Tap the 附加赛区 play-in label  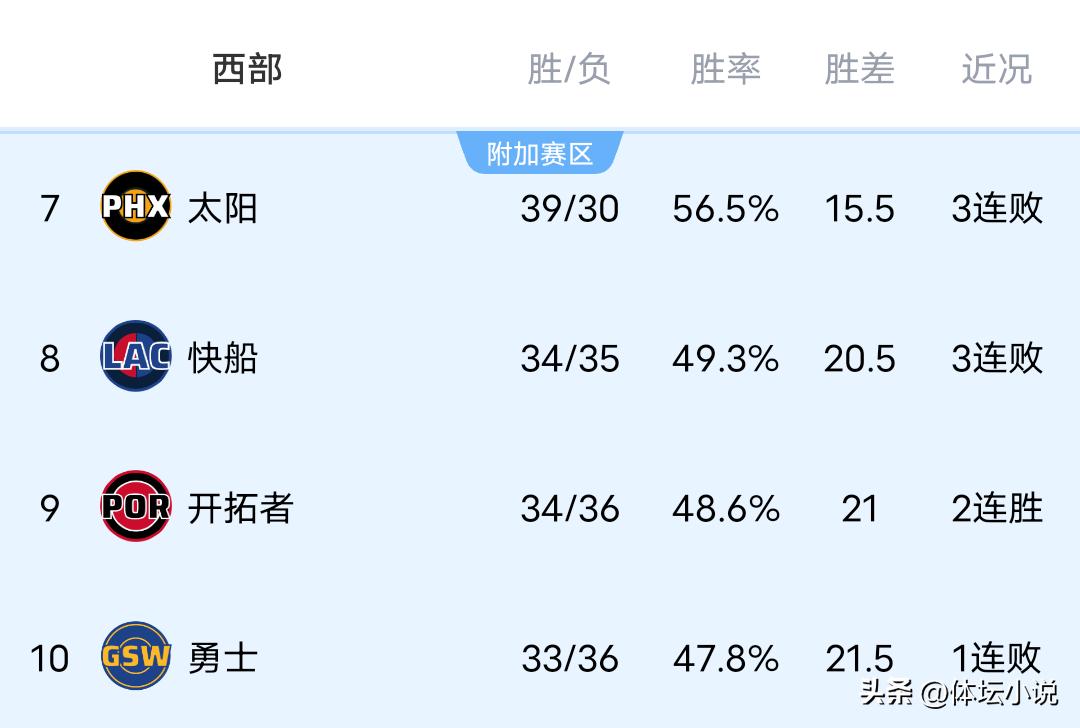(x=540, y=153)
